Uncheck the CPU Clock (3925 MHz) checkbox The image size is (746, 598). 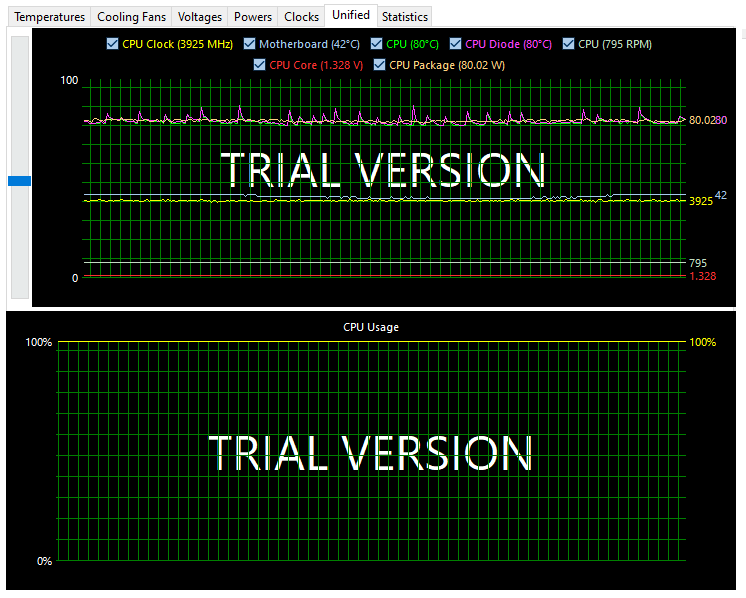(112, 44)
